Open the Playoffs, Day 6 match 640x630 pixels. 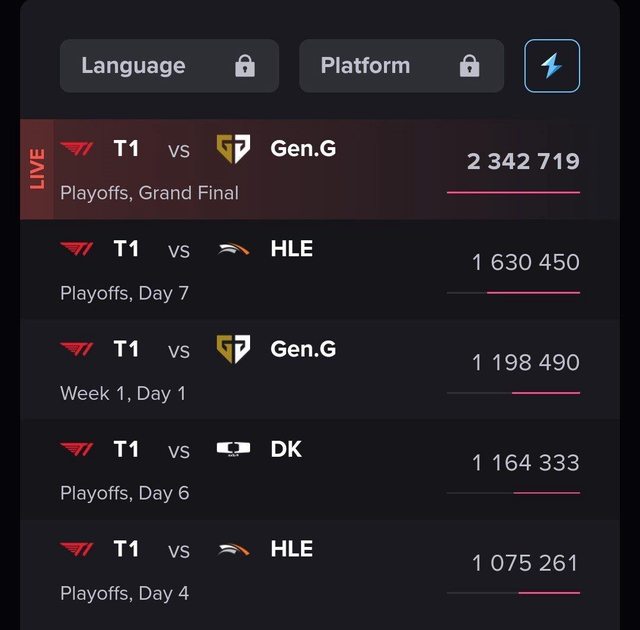point(300,470)
